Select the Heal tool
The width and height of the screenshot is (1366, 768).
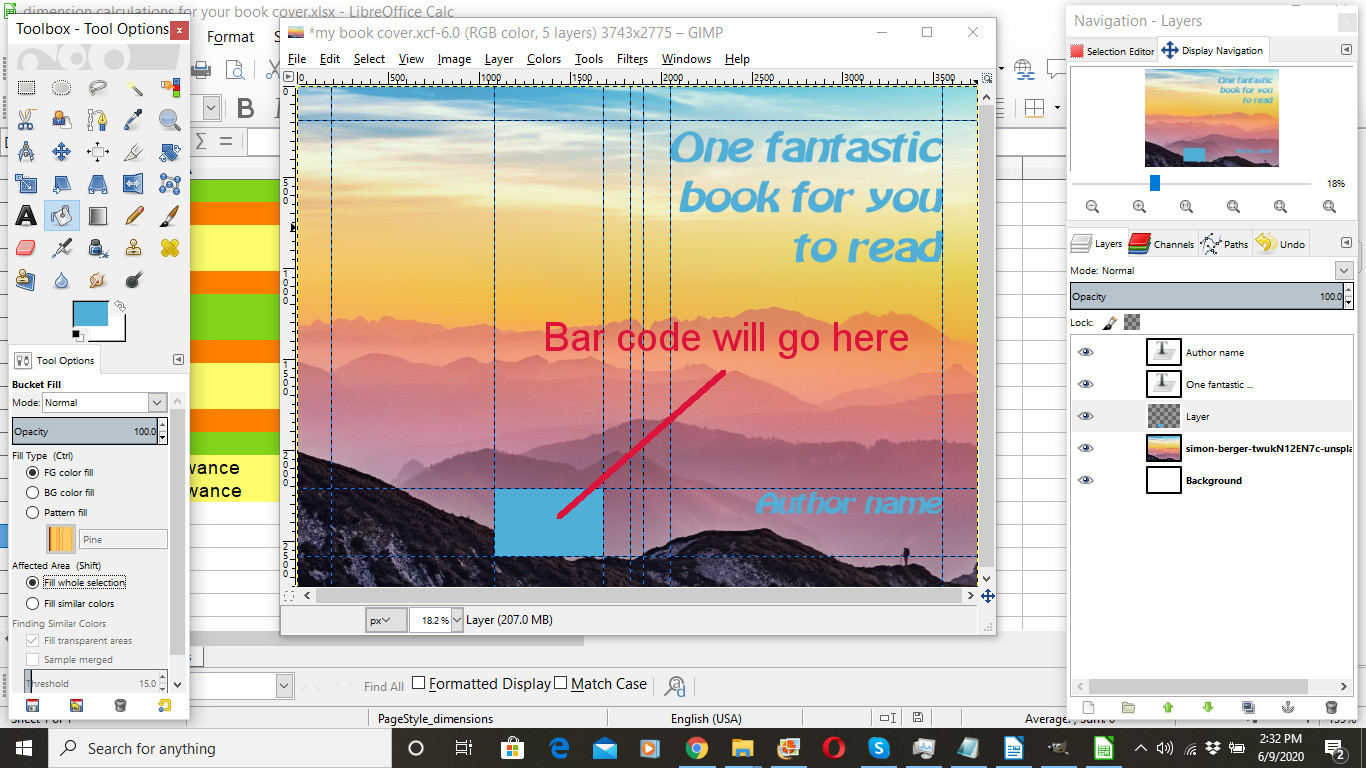[170, 247]
